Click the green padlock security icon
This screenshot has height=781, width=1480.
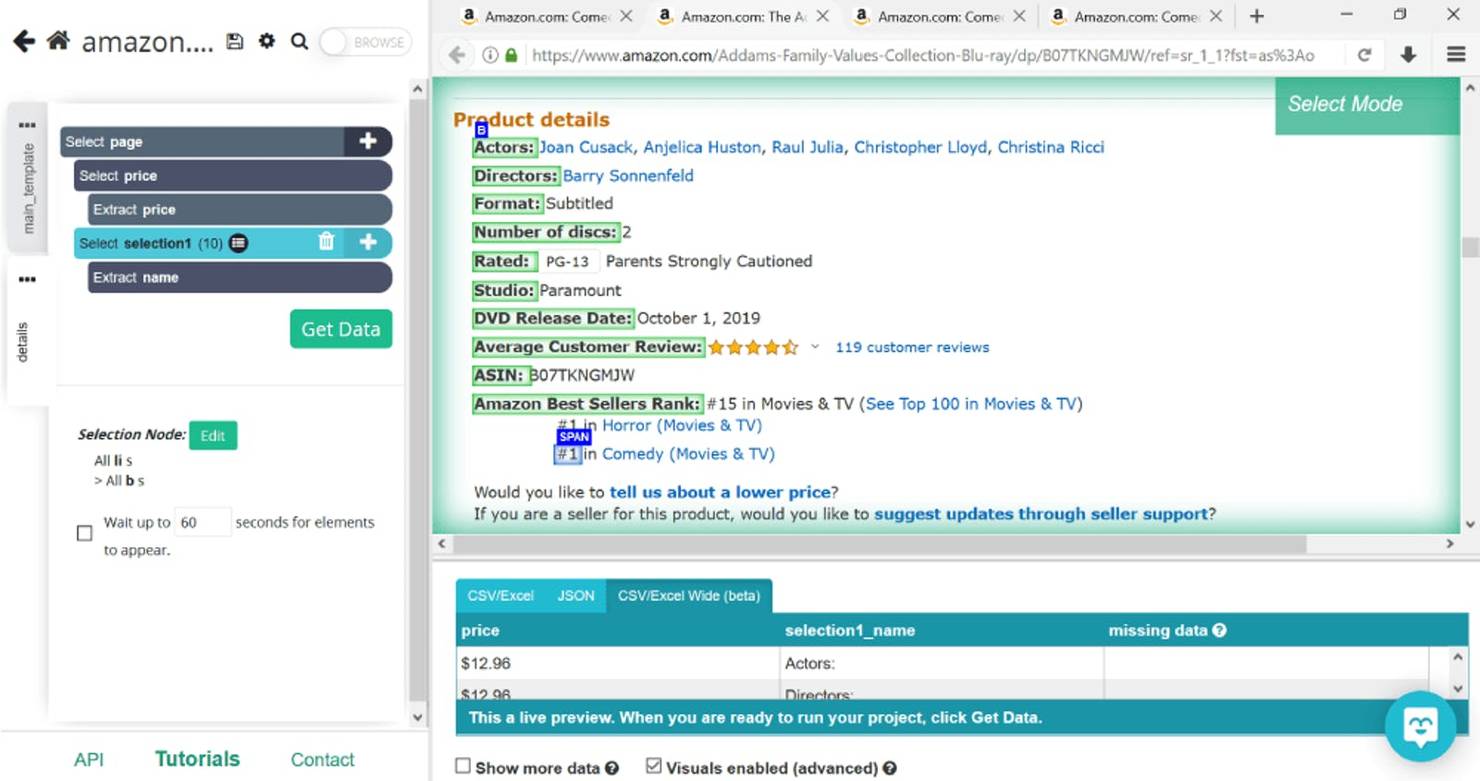[512, 55]
